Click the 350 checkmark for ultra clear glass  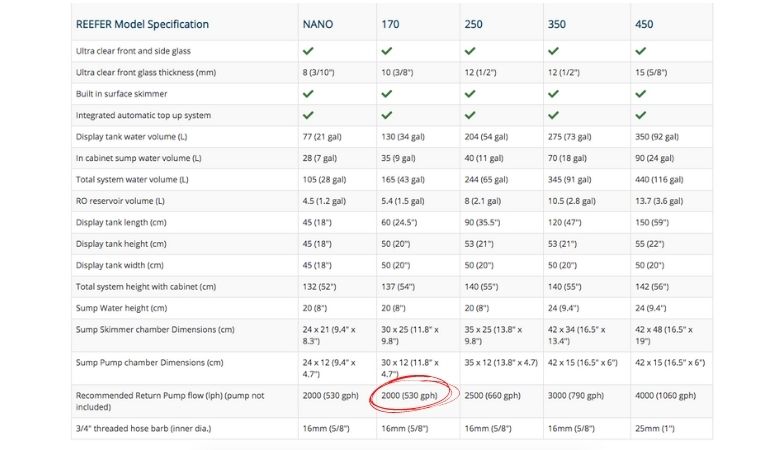click(553, 51)
